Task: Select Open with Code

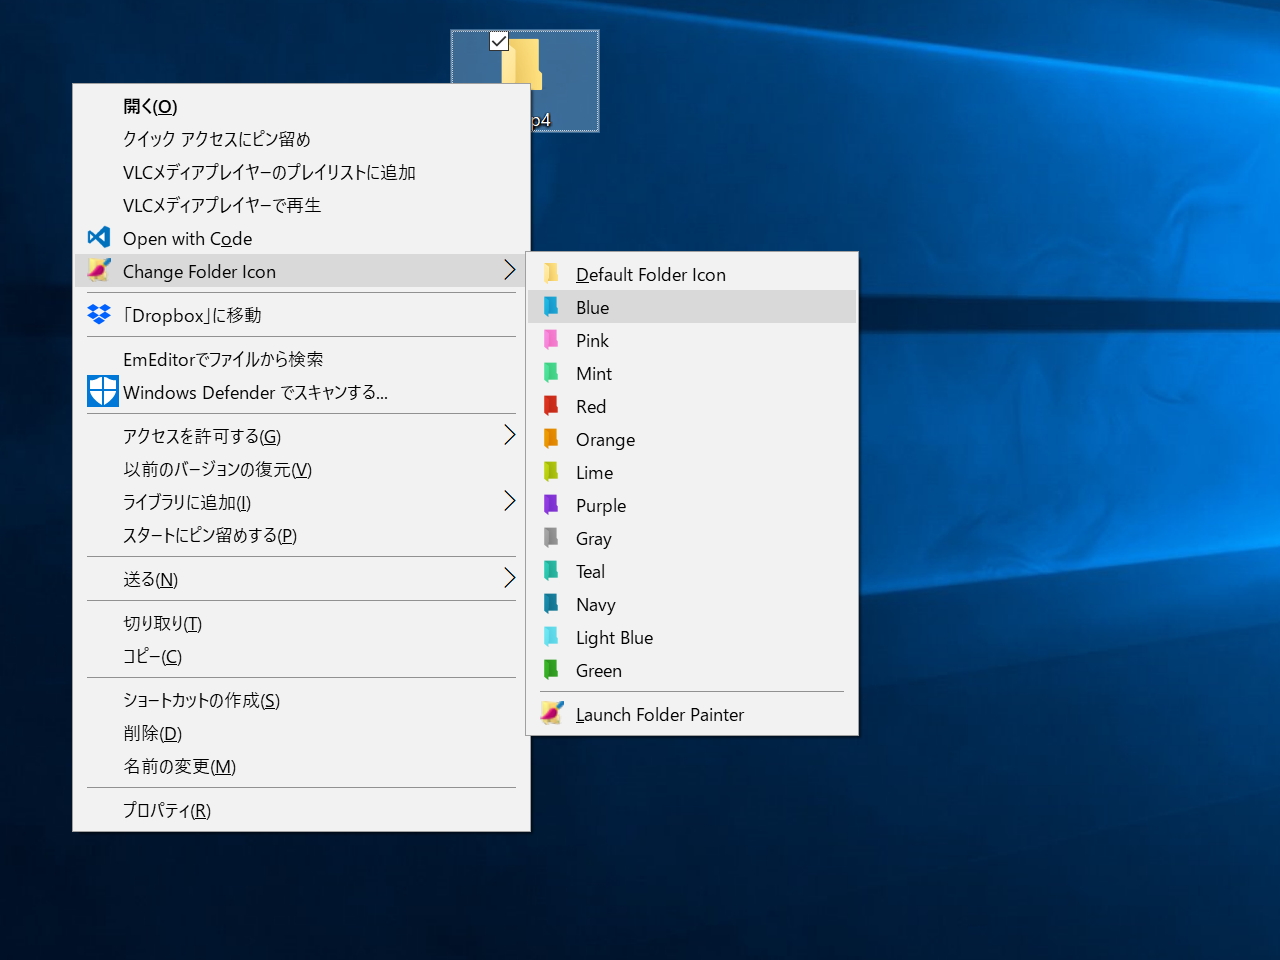Action: pyautogui.click(x=302, y=238)
